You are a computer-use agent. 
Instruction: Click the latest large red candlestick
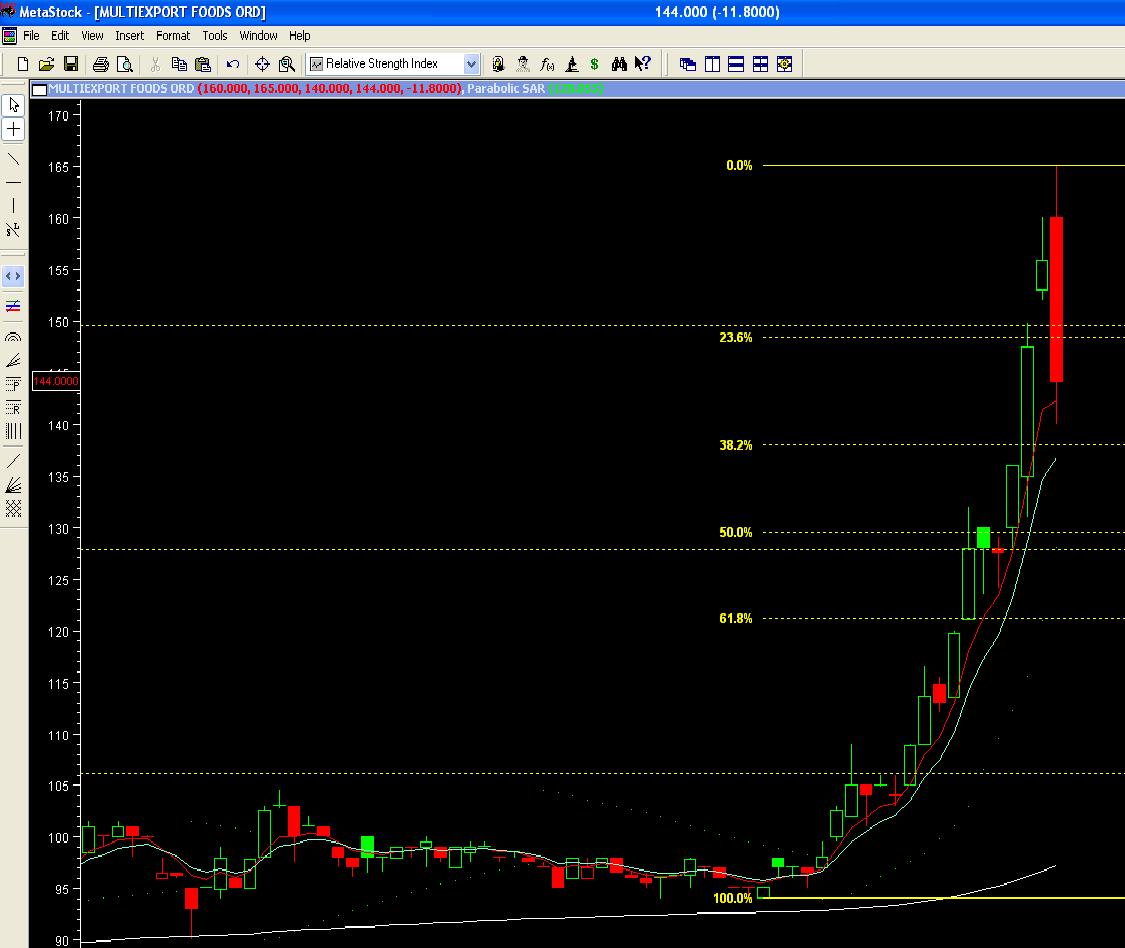tap(1056, 299)
